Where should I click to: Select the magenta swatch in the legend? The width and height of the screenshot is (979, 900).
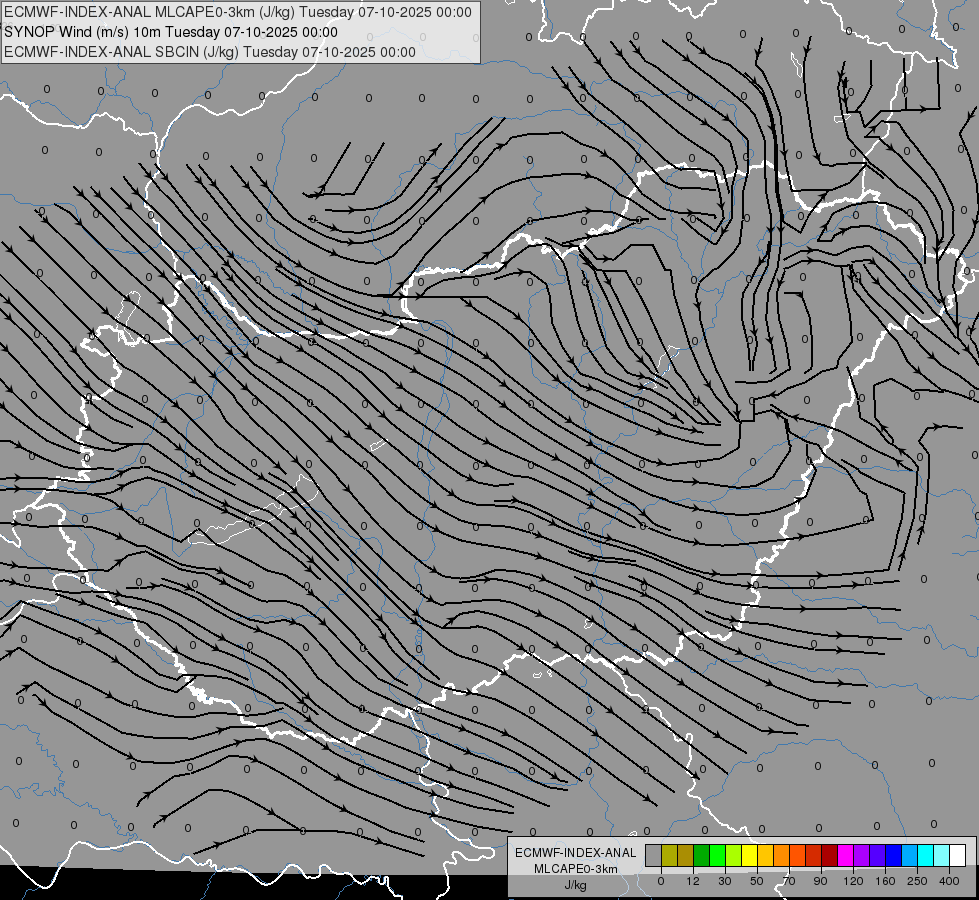[x=845, y=855]
